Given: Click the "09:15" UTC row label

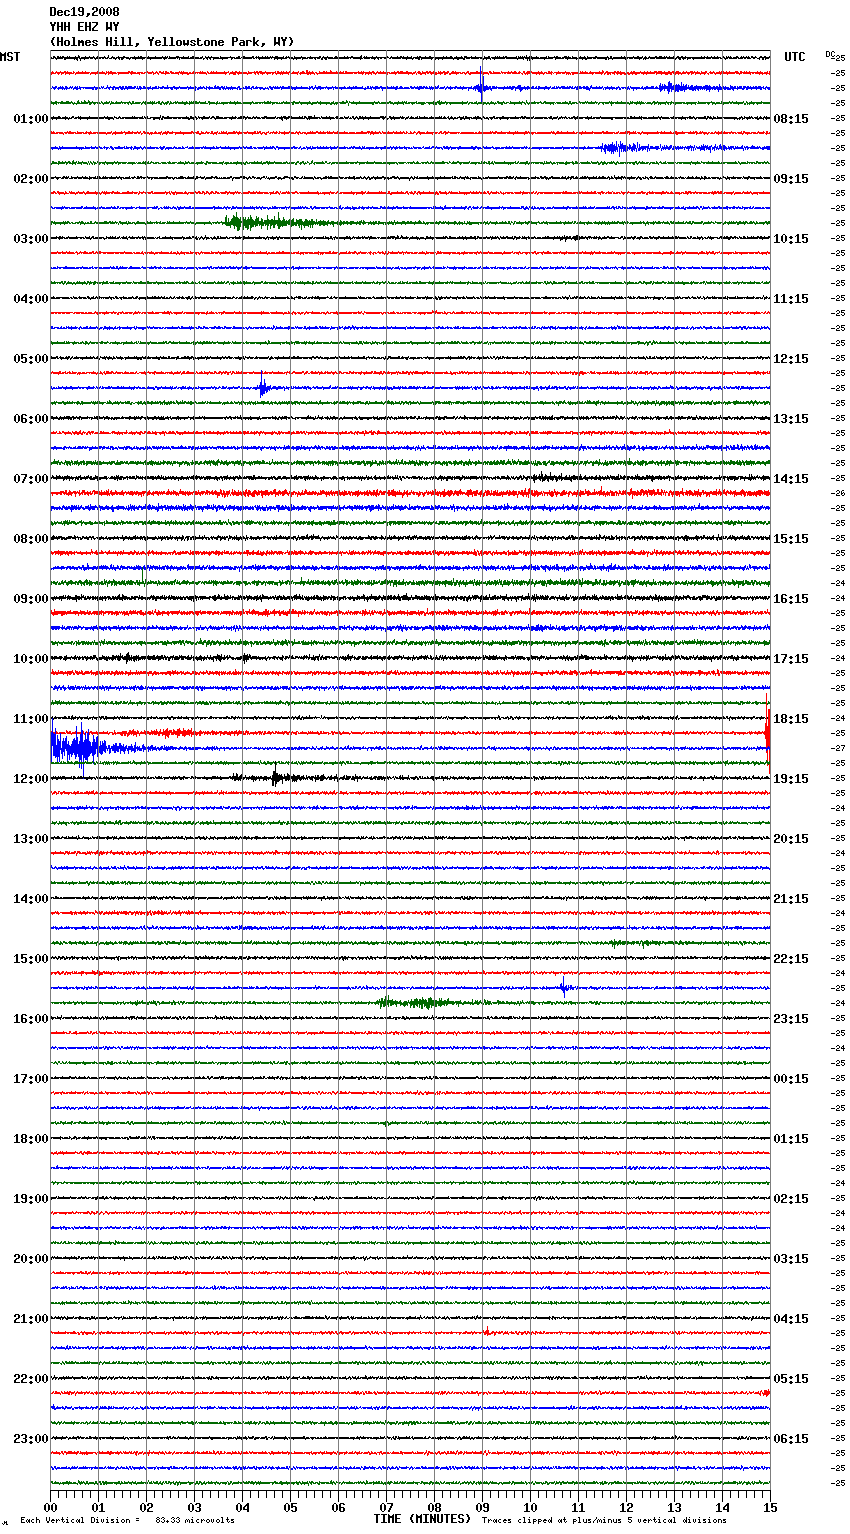Looking at the screenshot, I should [x=791, y=179].
